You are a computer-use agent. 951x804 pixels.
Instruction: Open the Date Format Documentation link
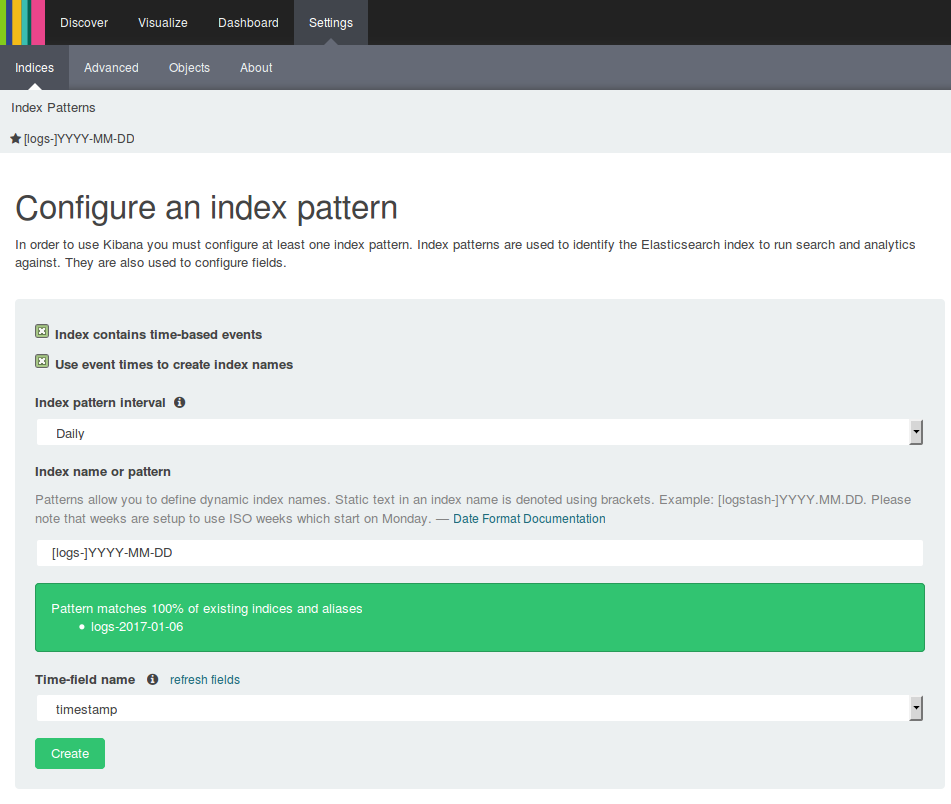coord(529,518)
